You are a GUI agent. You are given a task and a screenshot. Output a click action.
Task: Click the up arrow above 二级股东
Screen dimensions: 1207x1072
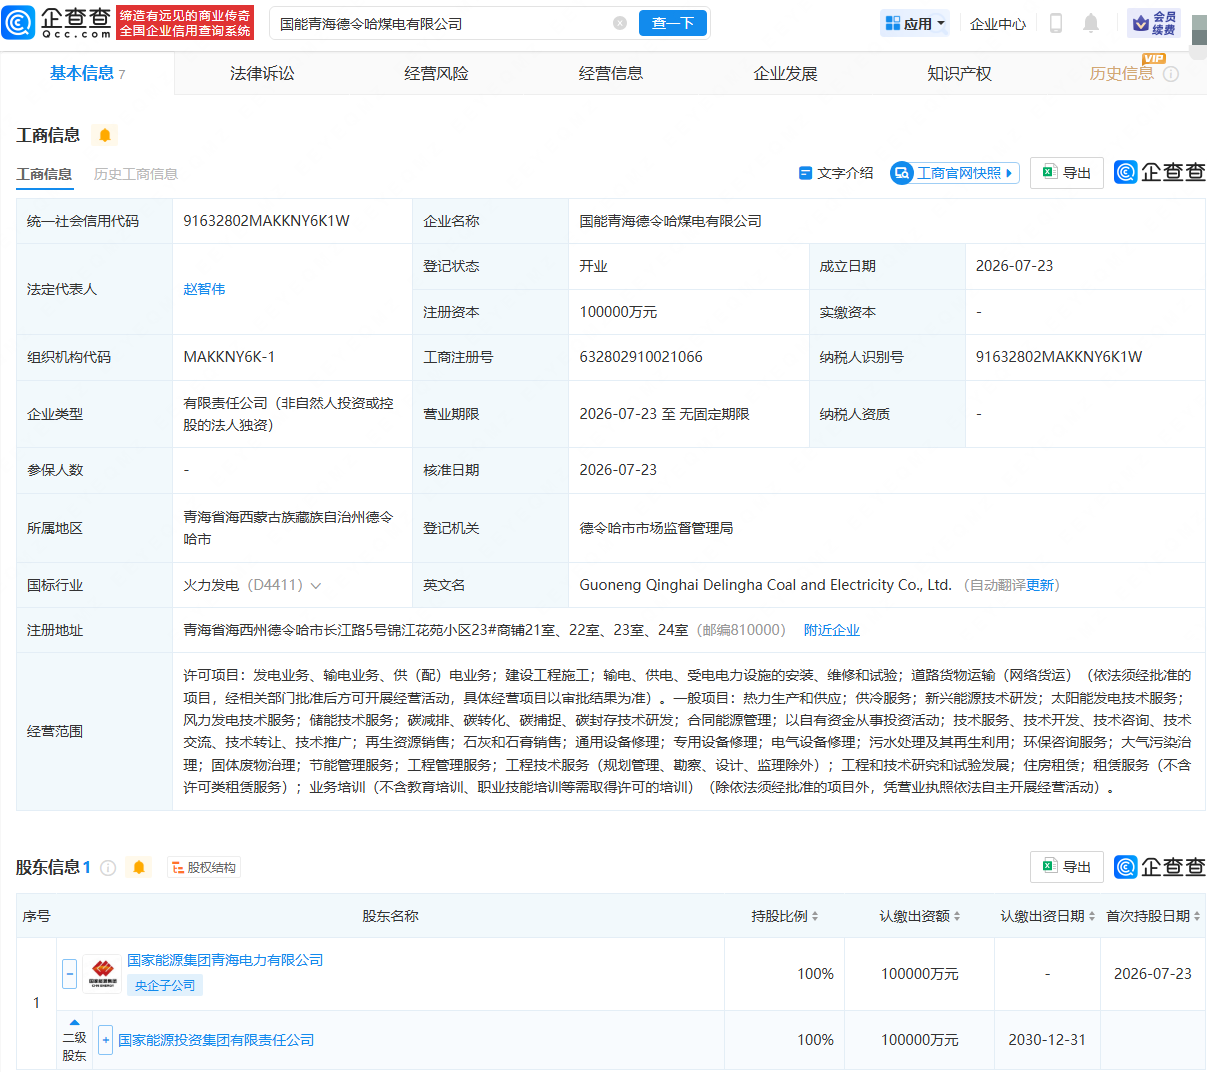[x=75, y=1022]
